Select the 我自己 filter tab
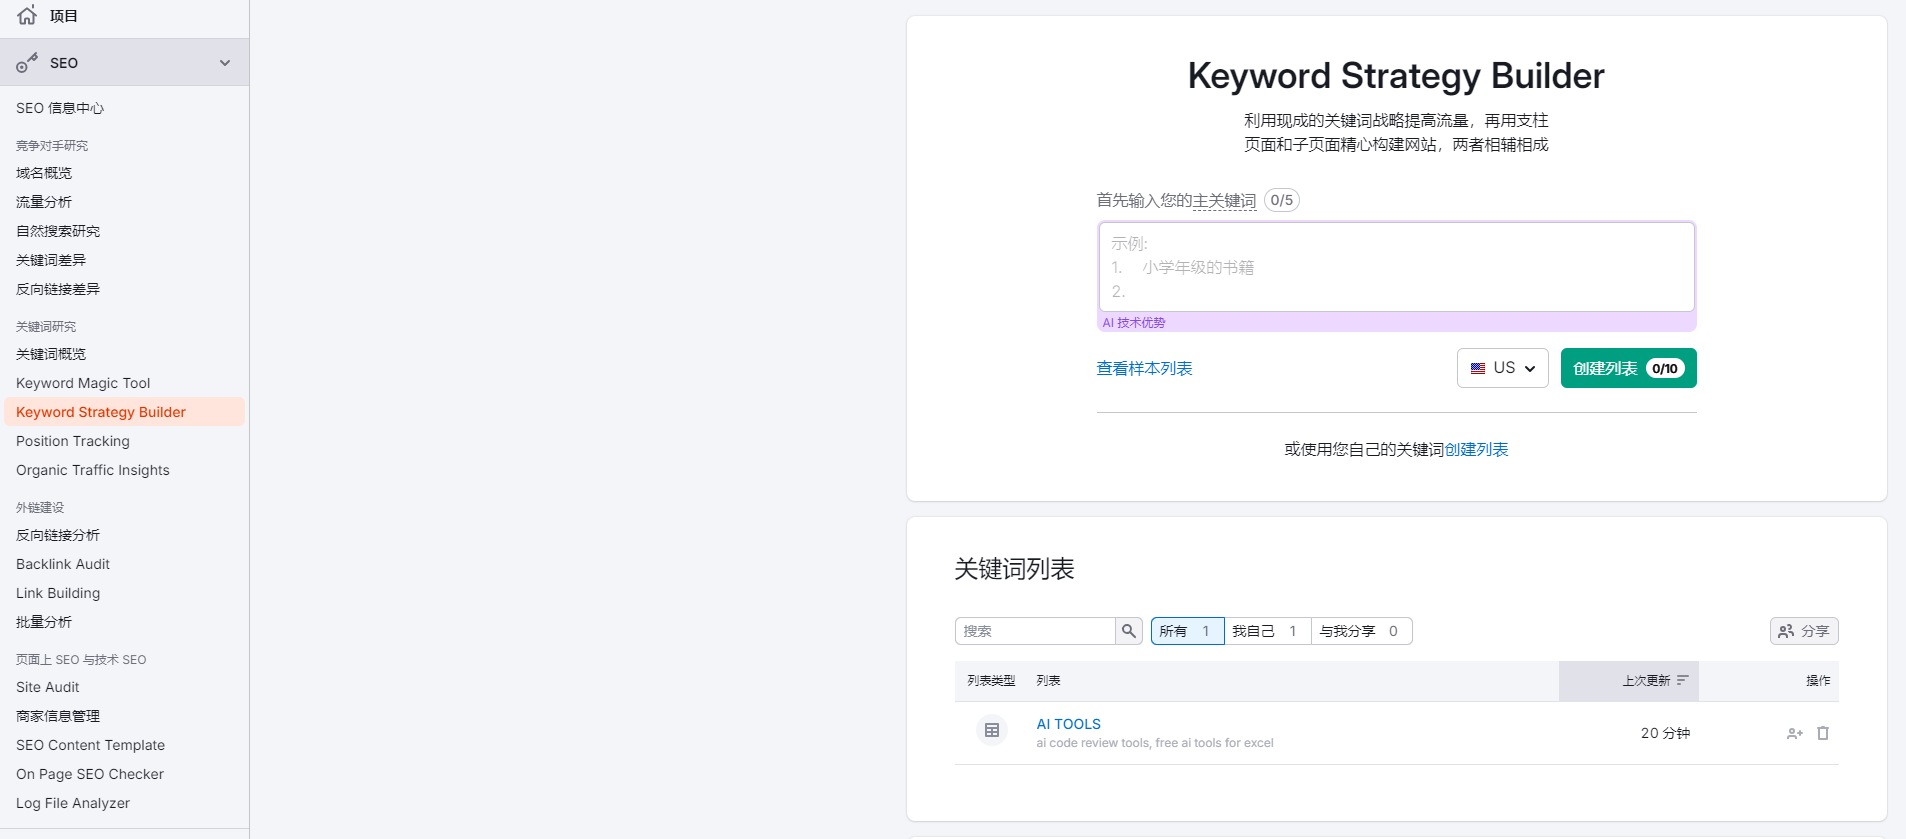1906x839 pixels. tap(1267, 631)
